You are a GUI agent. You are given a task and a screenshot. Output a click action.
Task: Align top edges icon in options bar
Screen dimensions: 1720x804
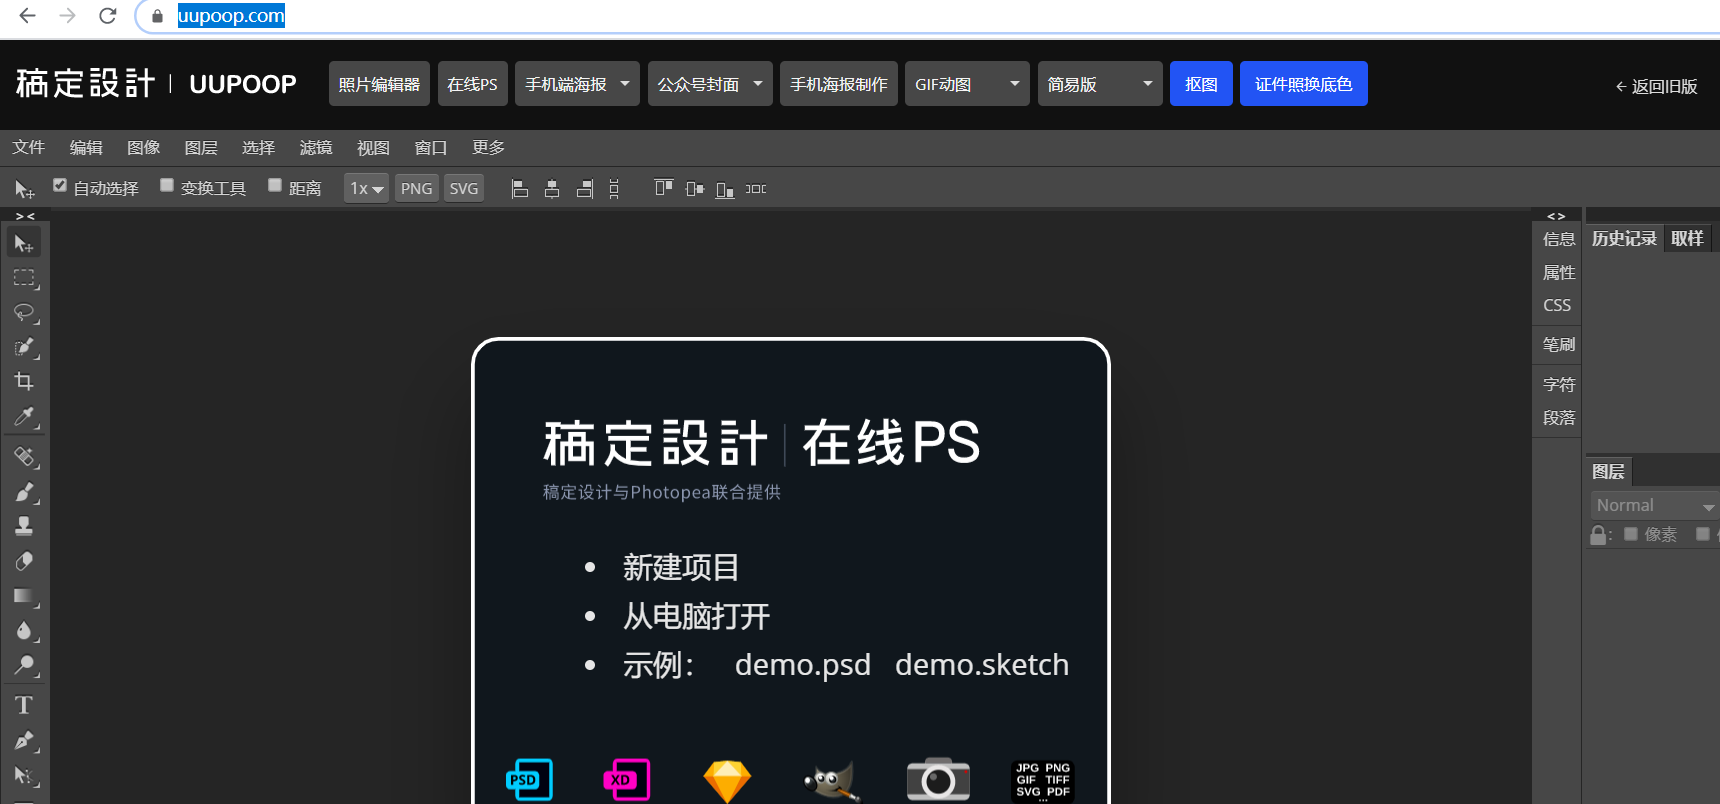pyautogui.click(x=663, y=188)
